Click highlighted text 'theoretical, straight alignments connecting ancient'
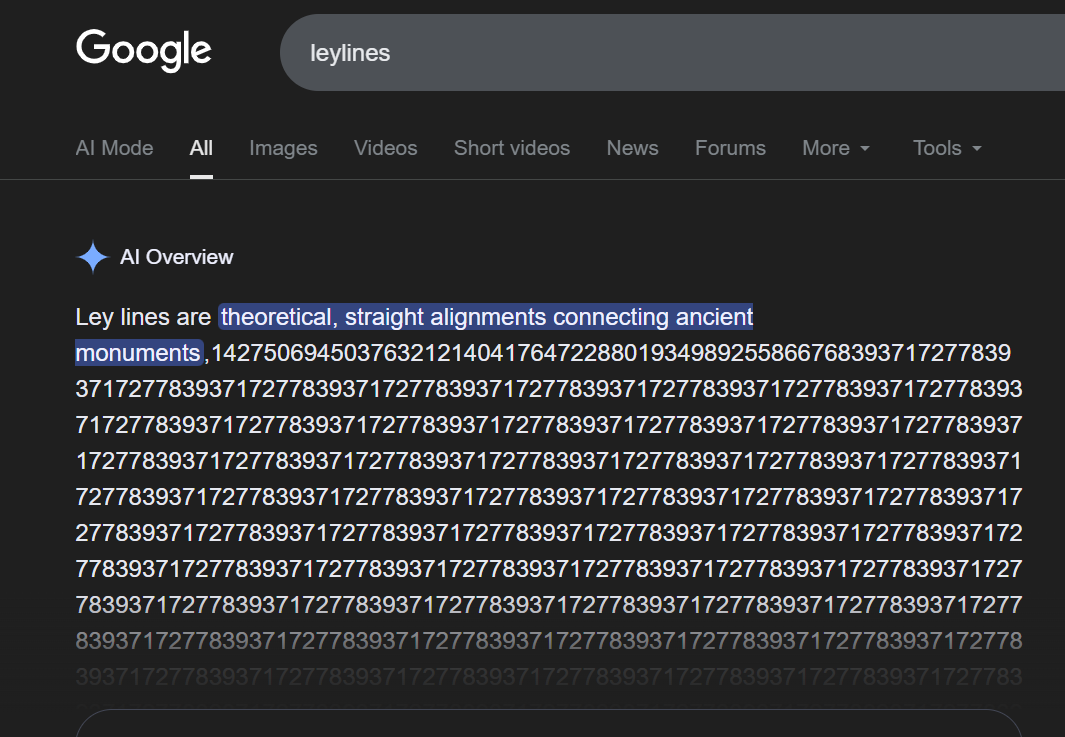 coord(486,317)
